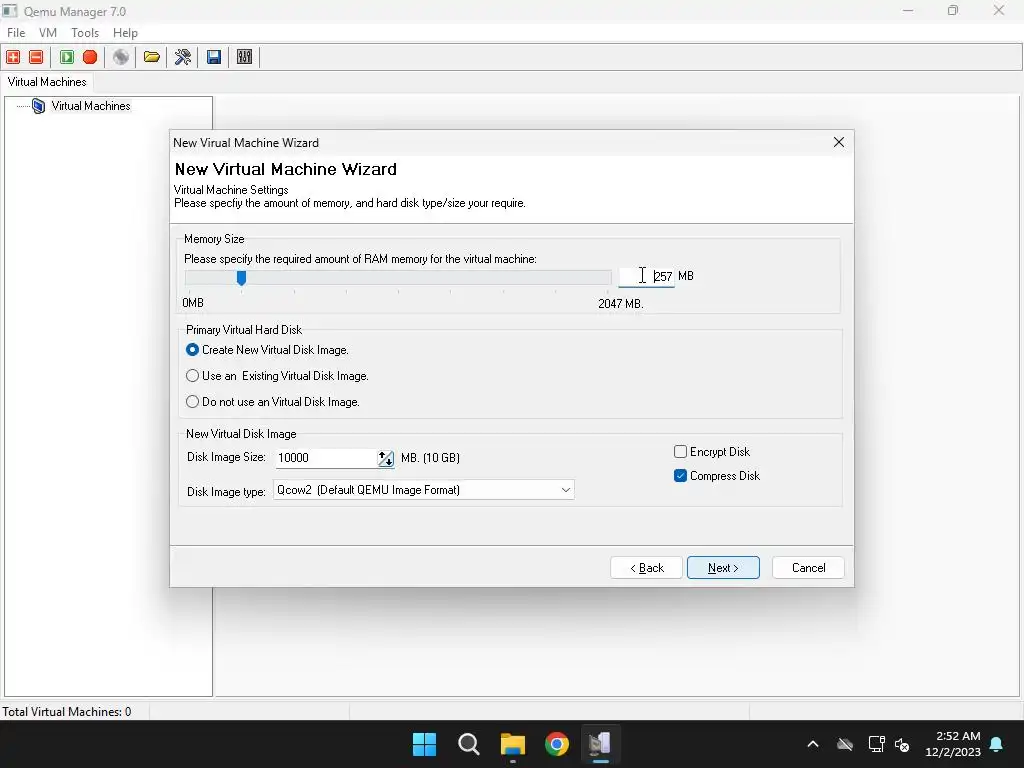Select Use an Existing Virtual Disk Image
The width and height of the screenshot is (1024, 768).
point(192,376)
